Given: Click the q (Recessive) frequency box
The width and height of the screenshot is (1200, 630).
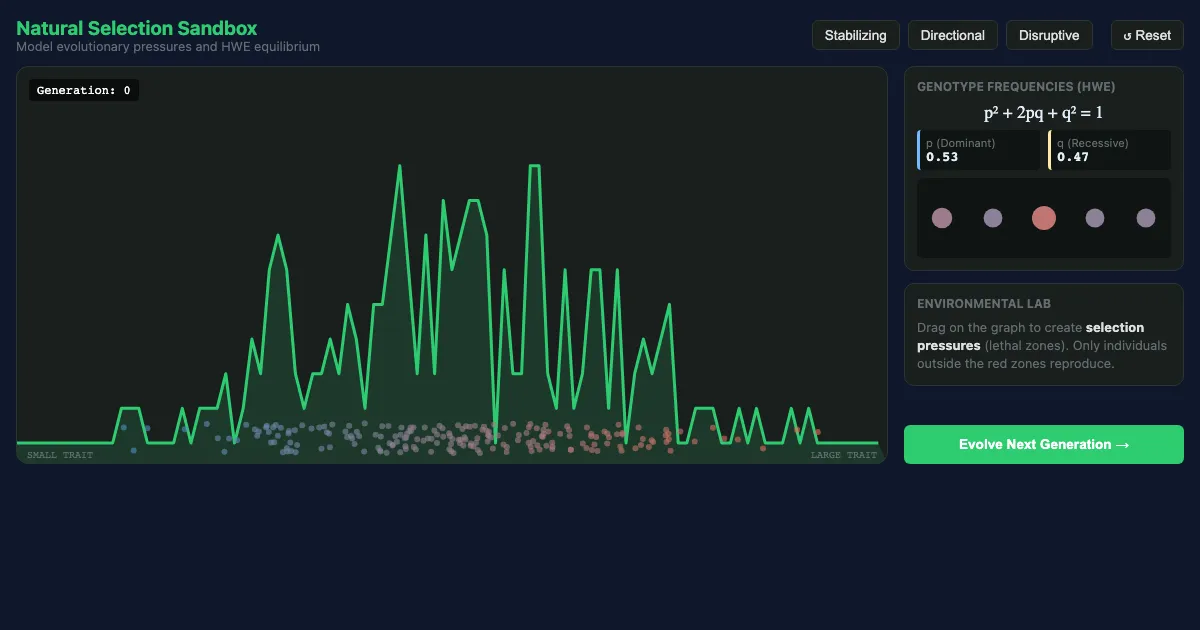Looking at the screenshot, I should coord(1109,150).
